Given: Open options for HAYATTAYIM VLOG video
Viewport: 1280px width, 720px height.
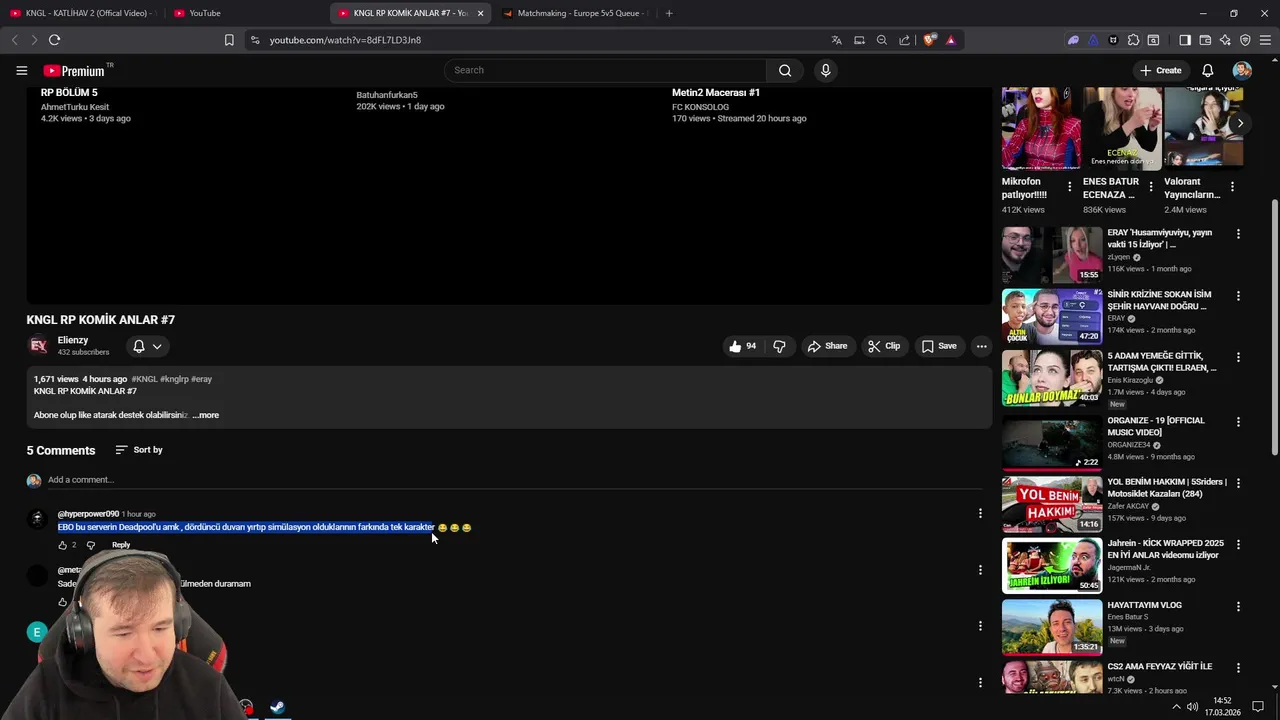Looking at the screenshot, I should click(x=1238, y=606).
